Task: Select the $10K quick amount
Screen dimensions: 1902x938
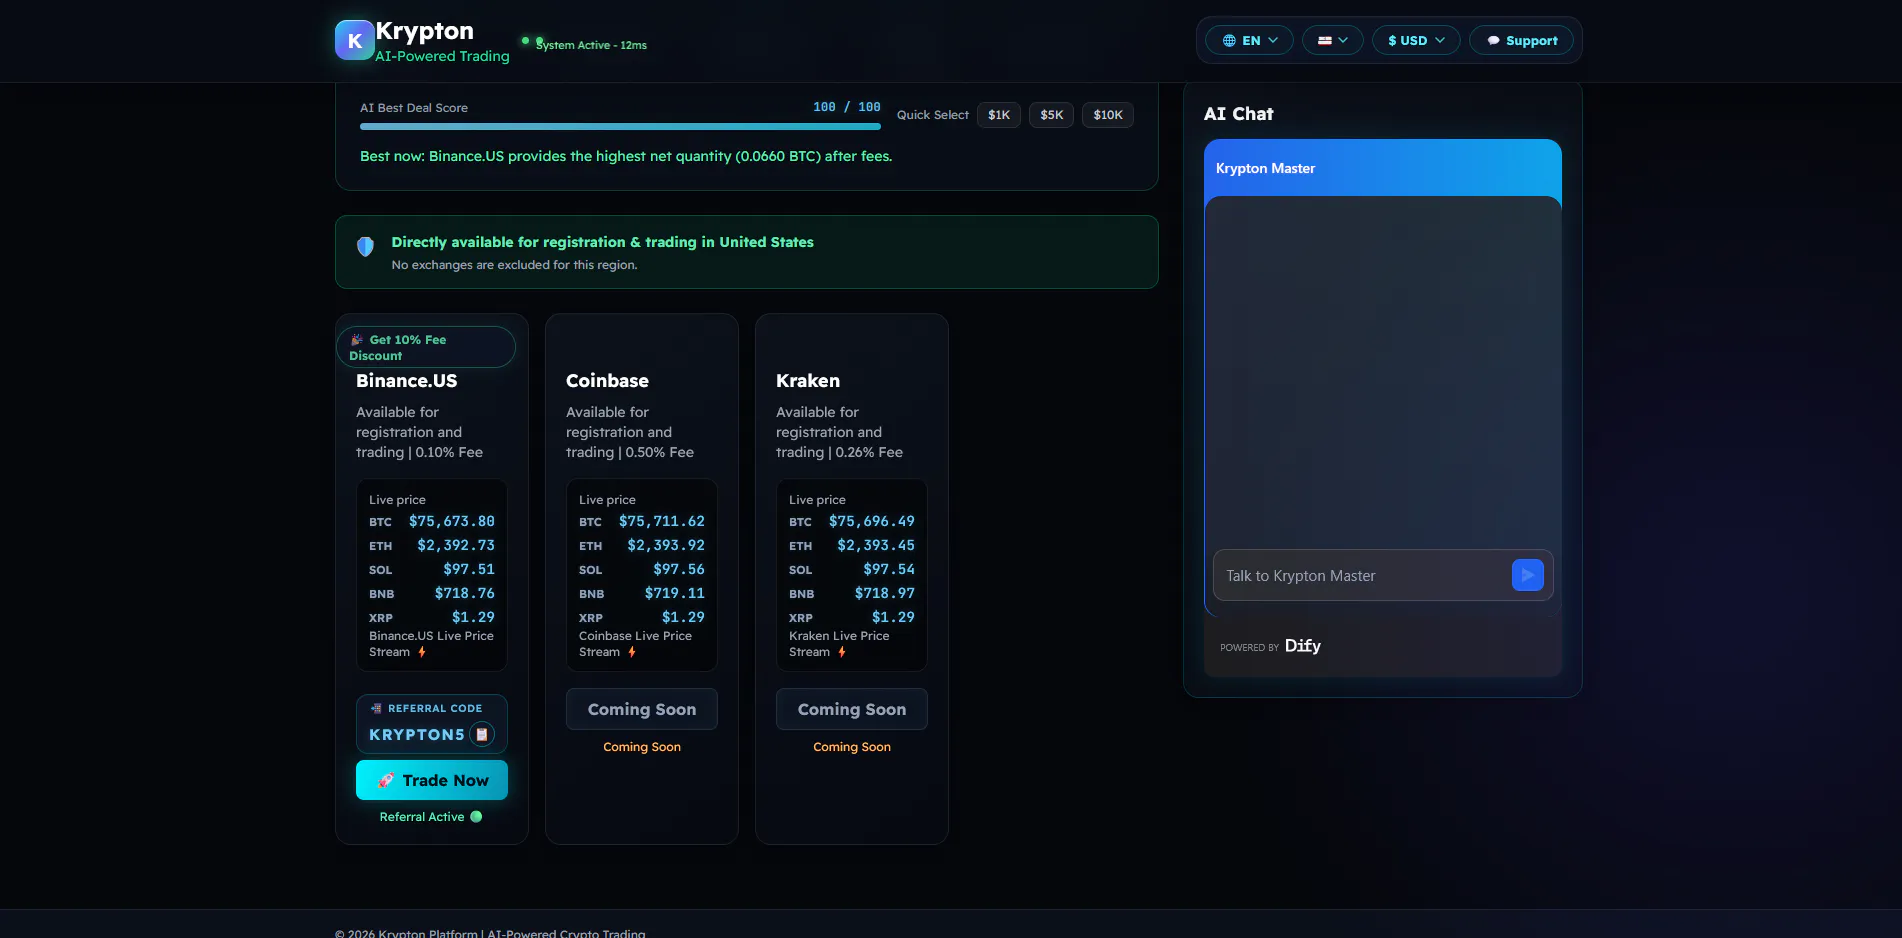Action: click(1108, 115)
